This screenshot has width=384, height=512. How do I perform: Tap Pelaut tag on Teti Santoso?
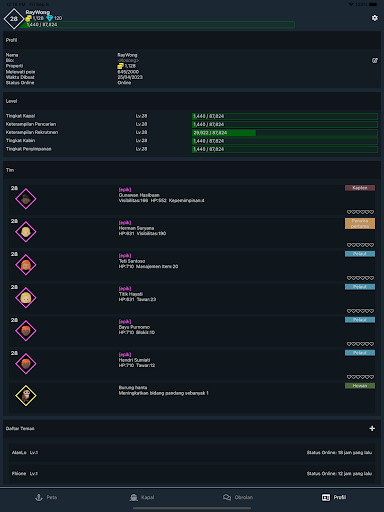click(x=360, y=254)
